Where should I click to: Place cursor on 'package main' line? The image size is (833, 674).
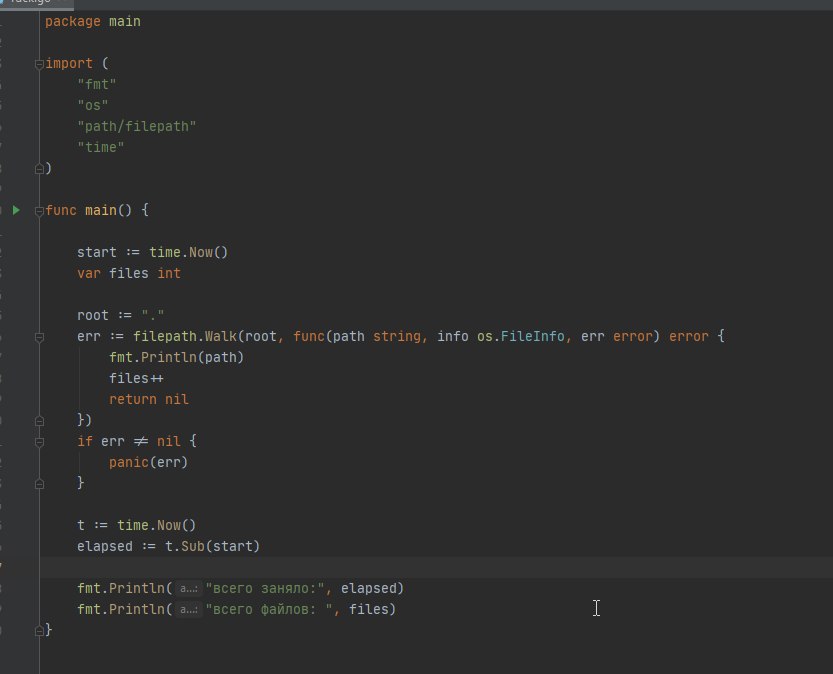click(93, 21)
